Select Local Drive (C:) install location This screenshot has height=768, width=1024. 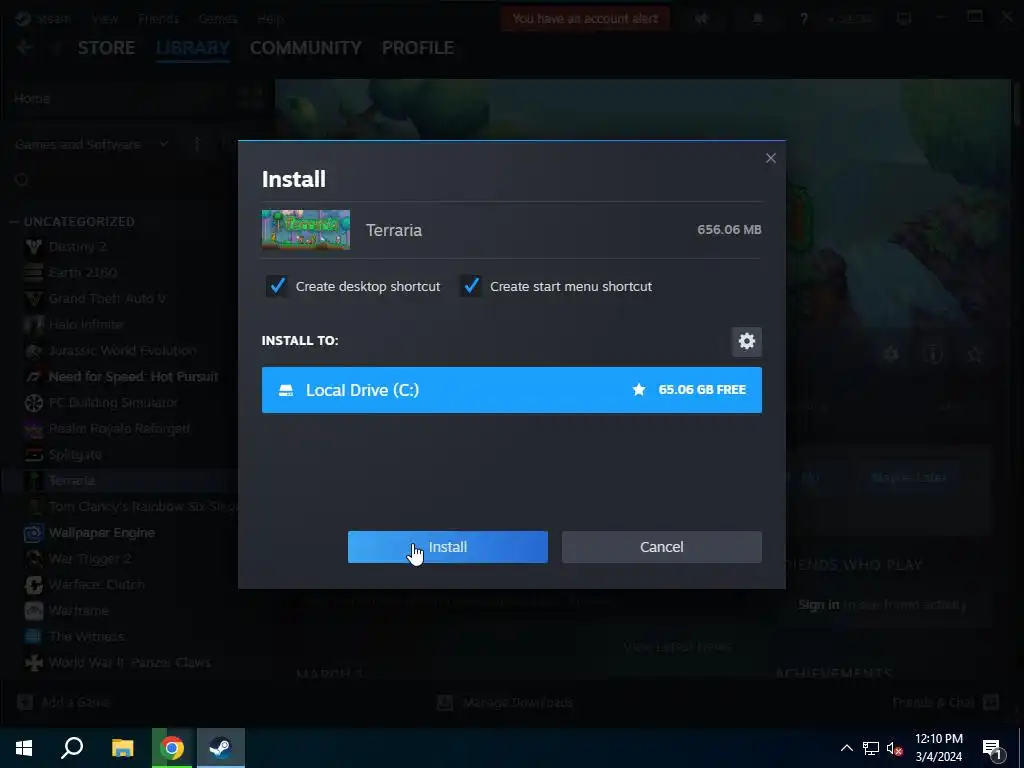pyautogui.click(x=511, y=390)
